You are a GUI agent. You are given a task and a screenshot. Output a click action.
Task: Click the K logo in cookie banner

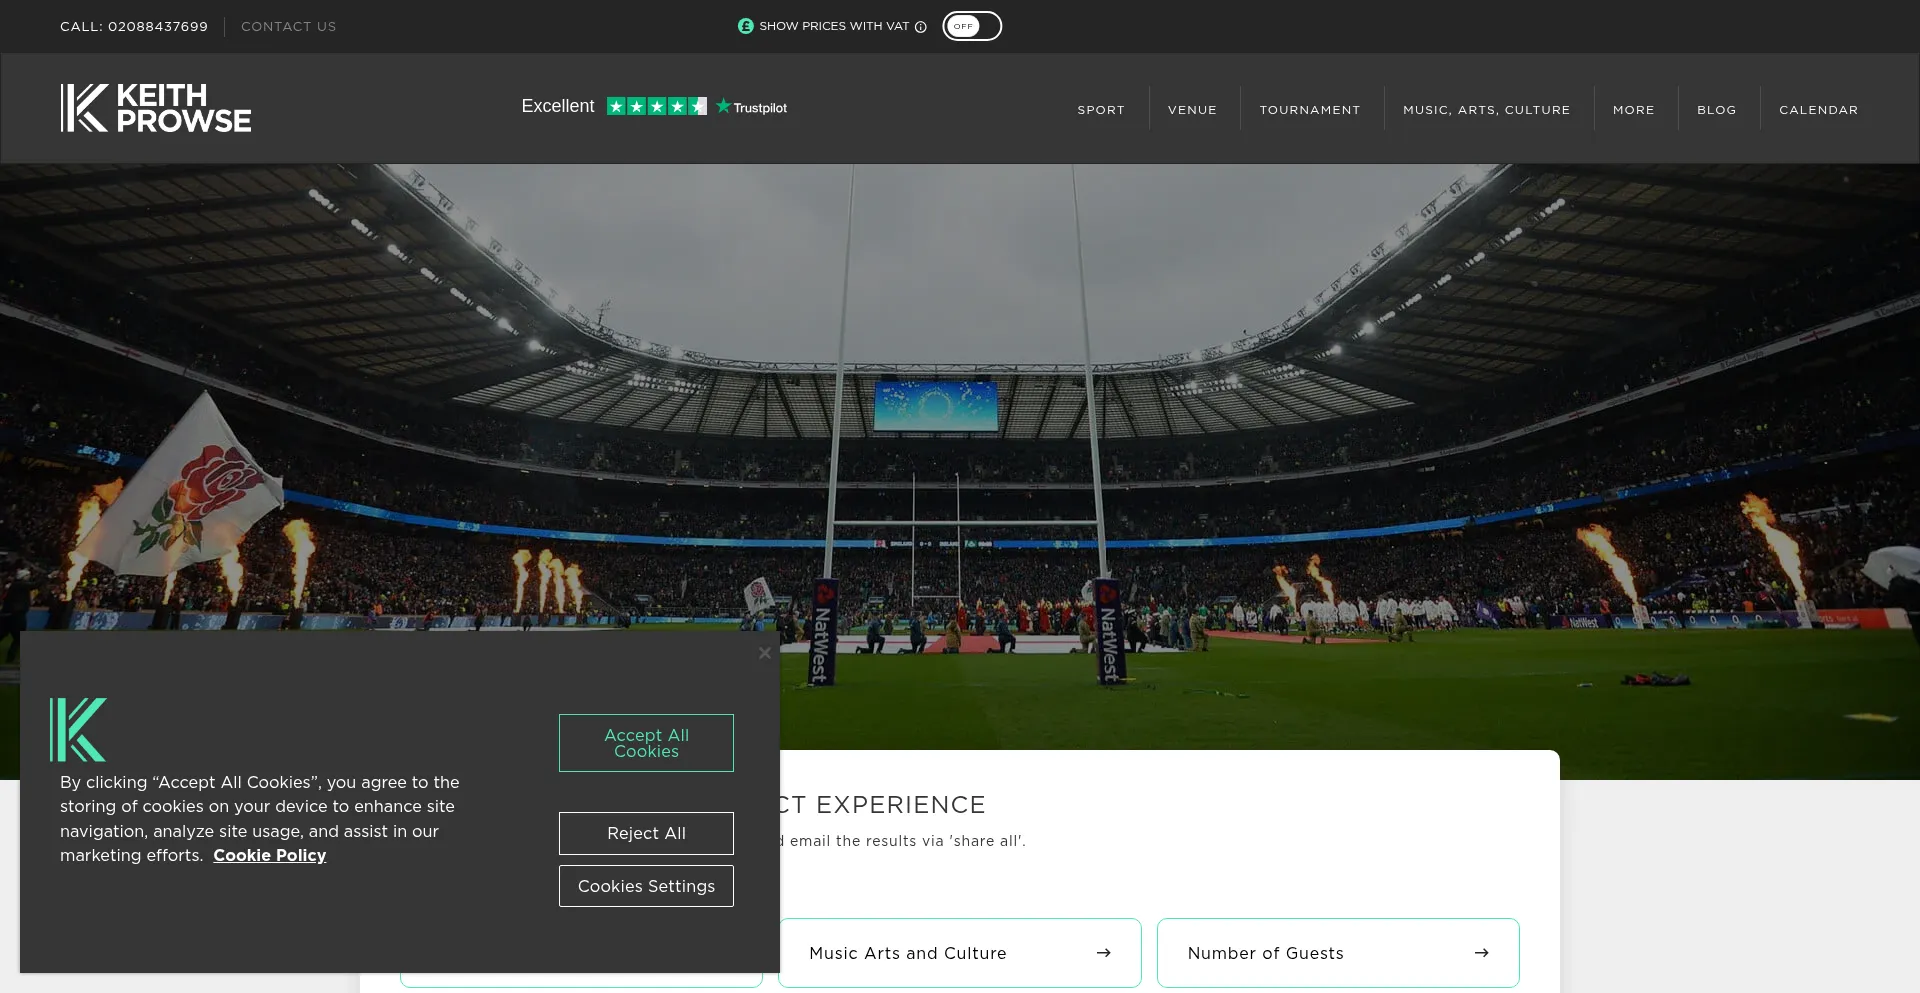[78, 729]
